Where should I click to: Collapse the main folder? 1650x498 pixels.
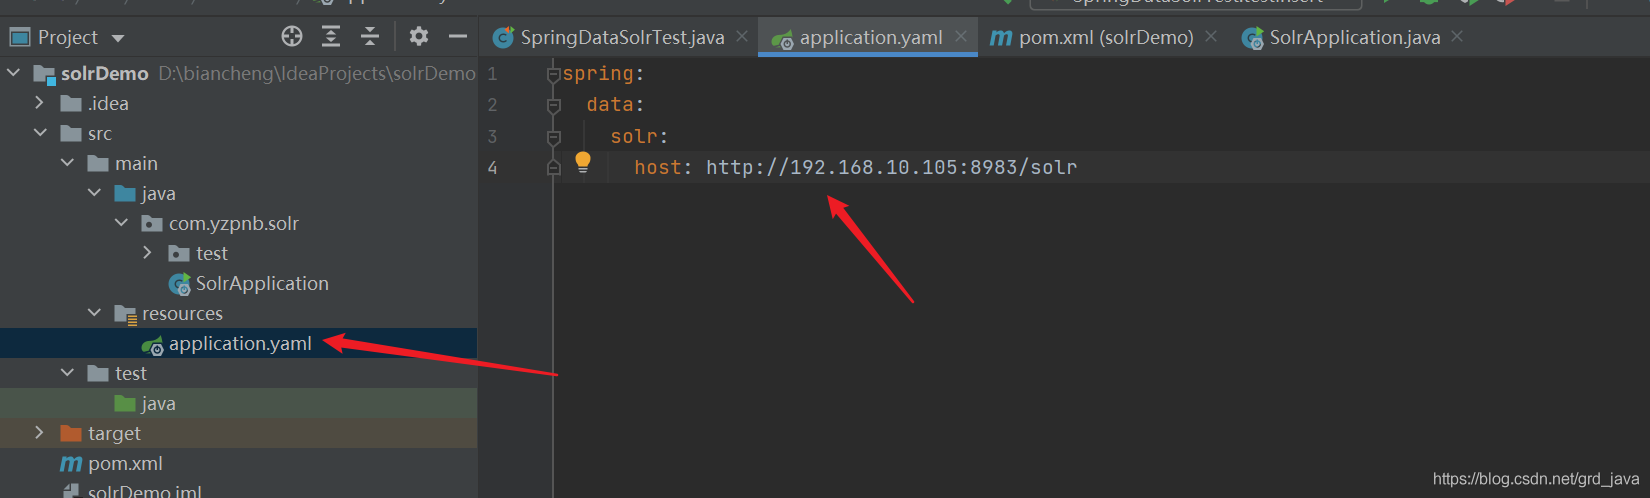[67, 162]
